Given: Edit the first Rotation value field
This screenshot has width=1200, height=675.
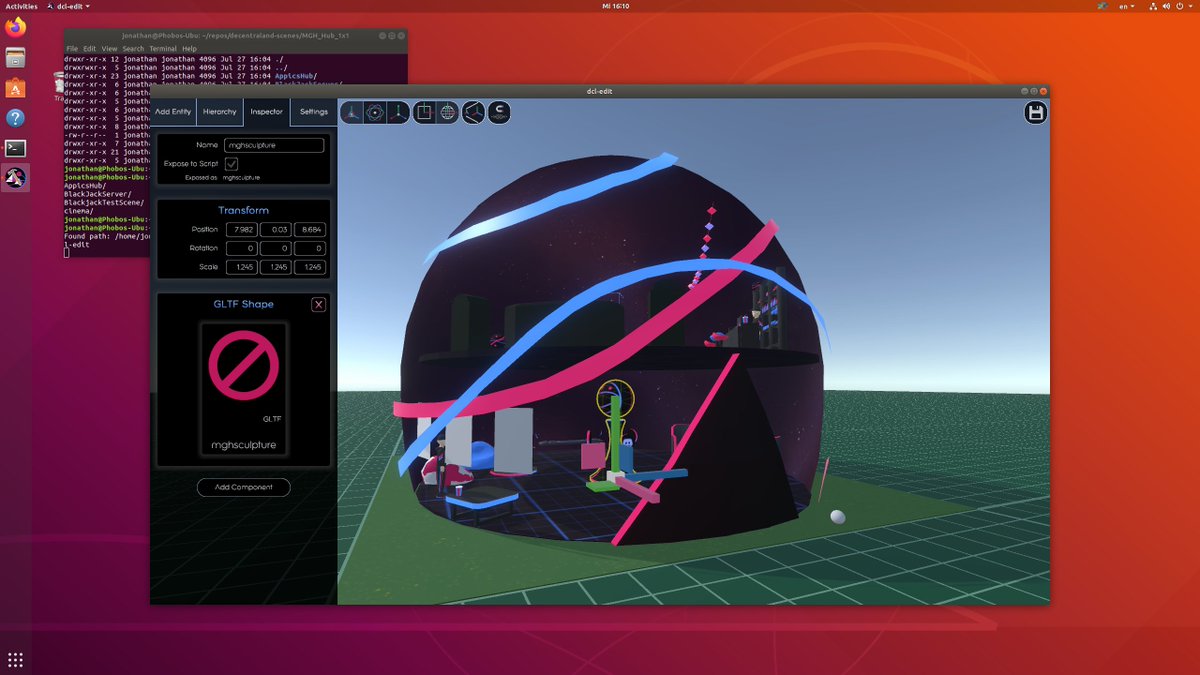Looking at the screenshot, I should (241, 248).
